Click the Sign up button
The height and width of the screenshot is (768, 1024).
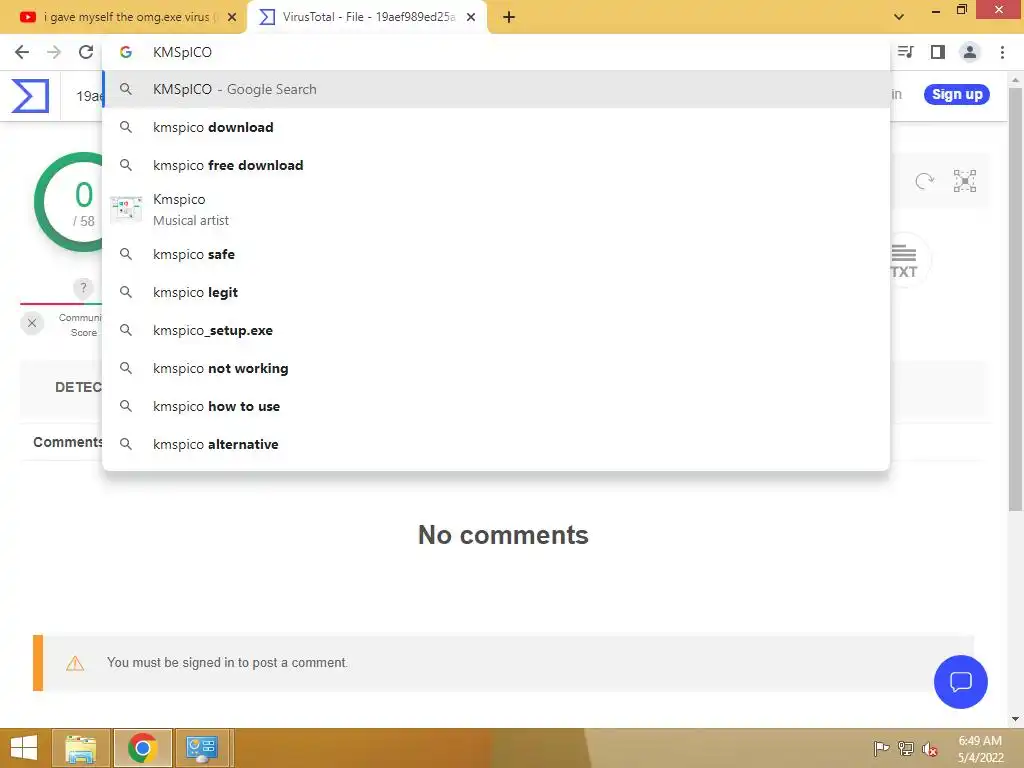tap(957, 94)
